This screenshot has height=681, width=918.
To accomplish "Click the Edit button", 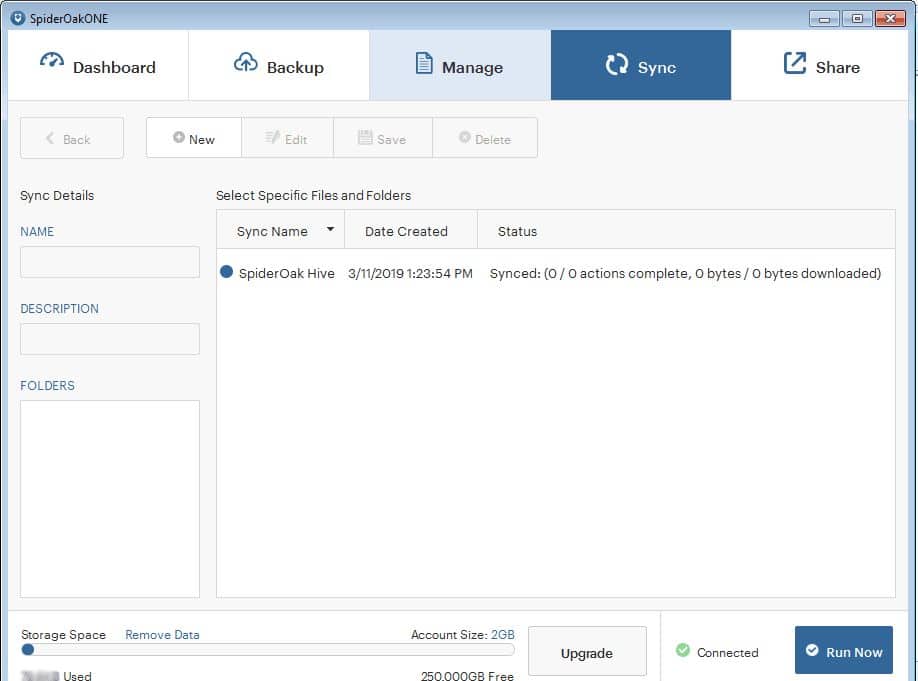I will 287,138.
